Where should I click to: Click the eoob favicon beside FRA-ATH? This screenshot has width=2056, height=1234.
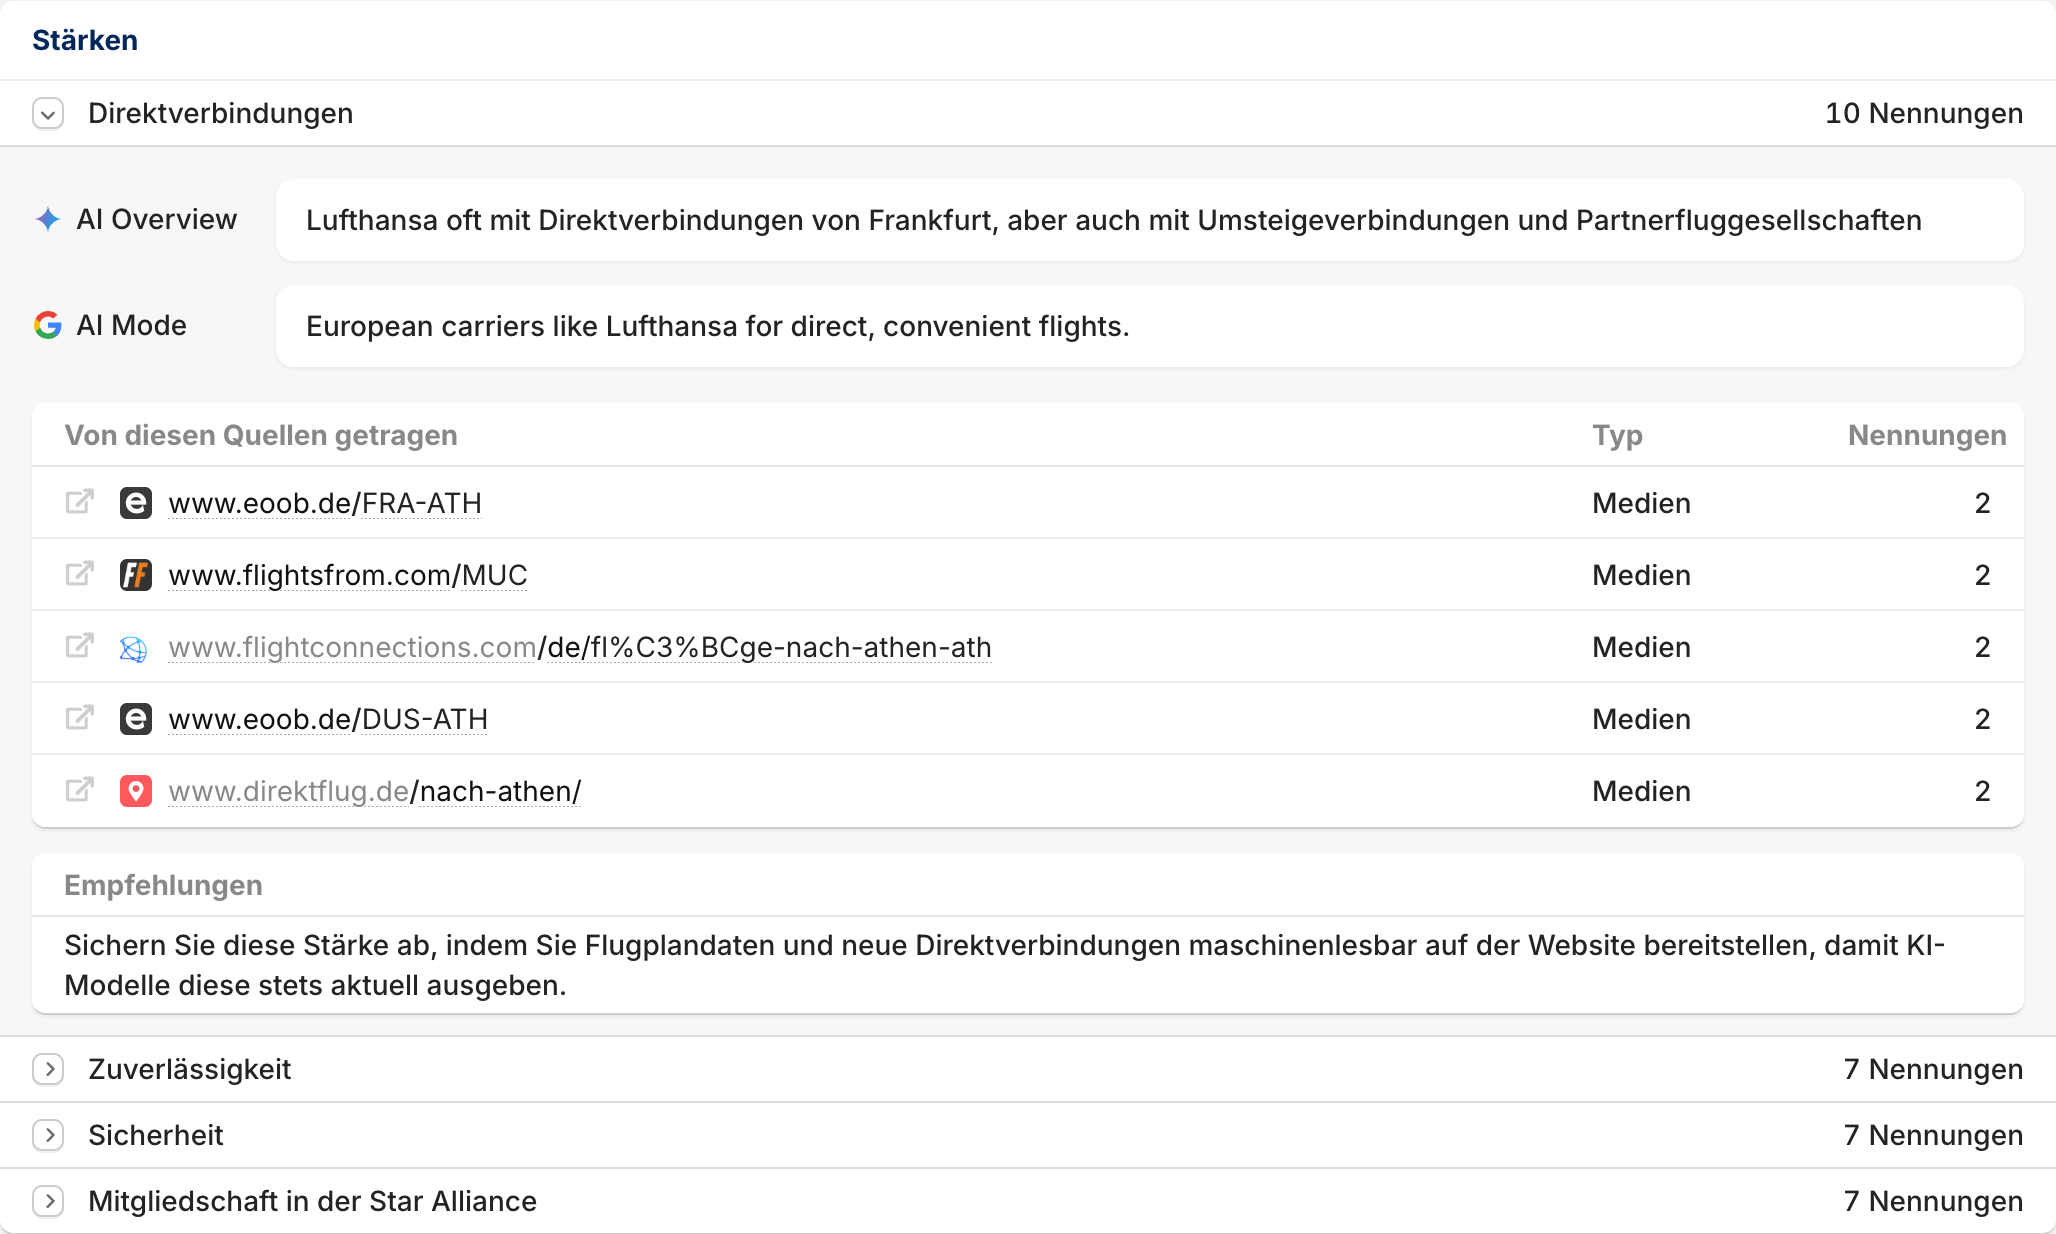136,503
